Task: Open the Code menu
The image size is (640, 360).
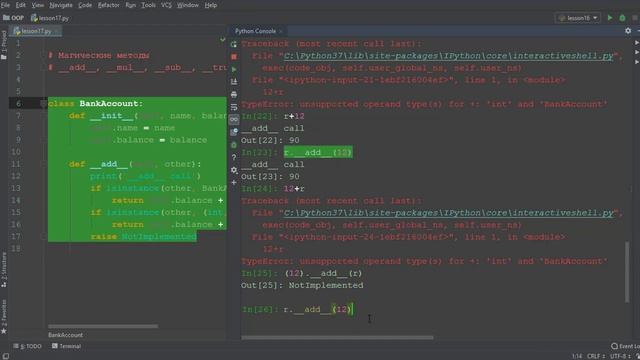Action: coord(85,5)
